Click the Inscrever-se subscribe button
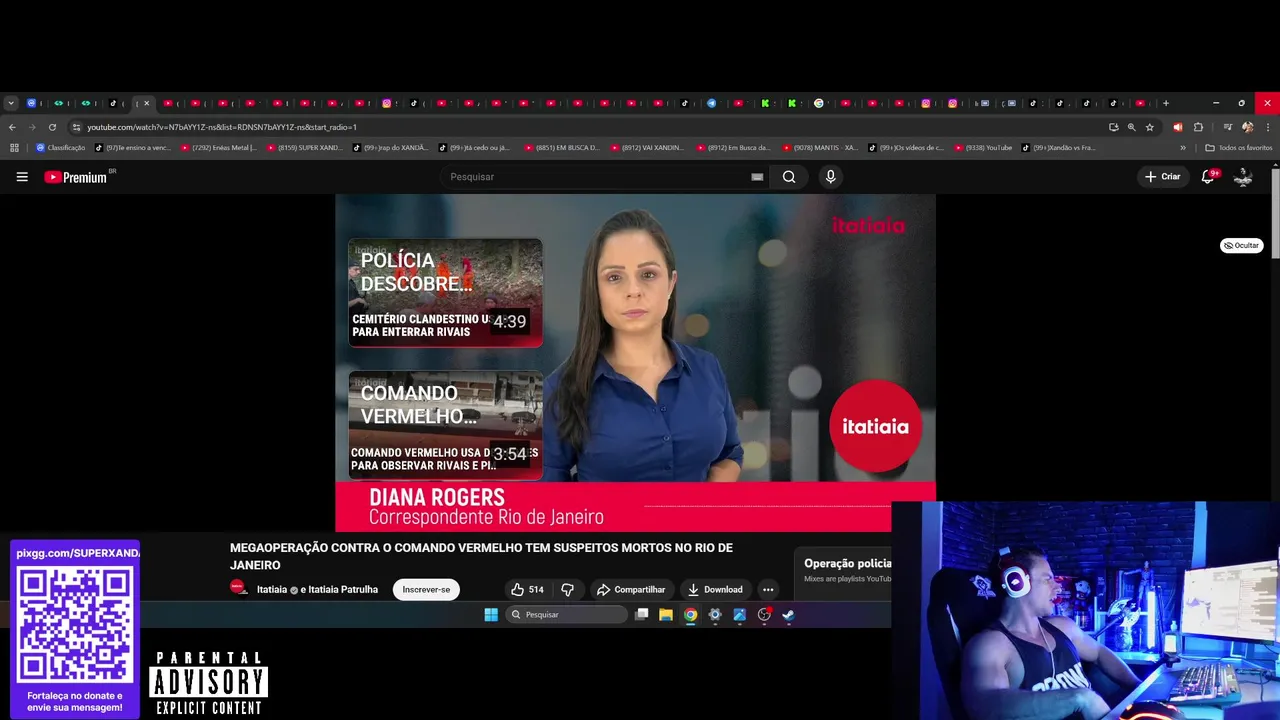The height and width of the screenshot is (720, 1280). coord(426,589)
